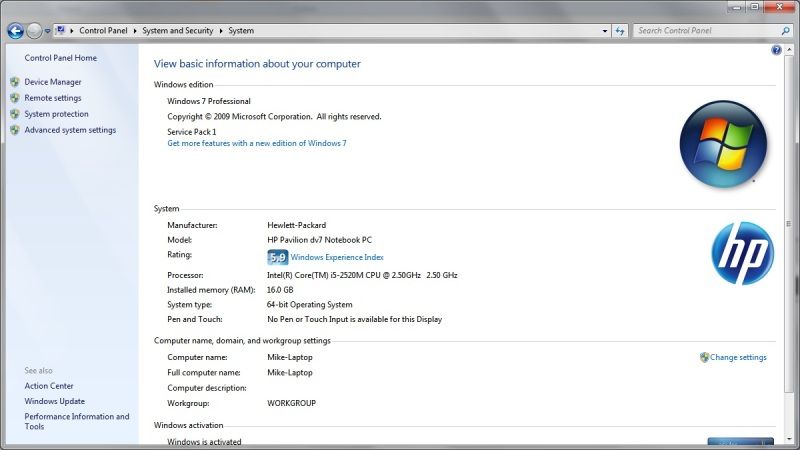This screenshot has height=450, width=800.
Task: Click the Forward navigation arrow button
Action: (34, 31)
